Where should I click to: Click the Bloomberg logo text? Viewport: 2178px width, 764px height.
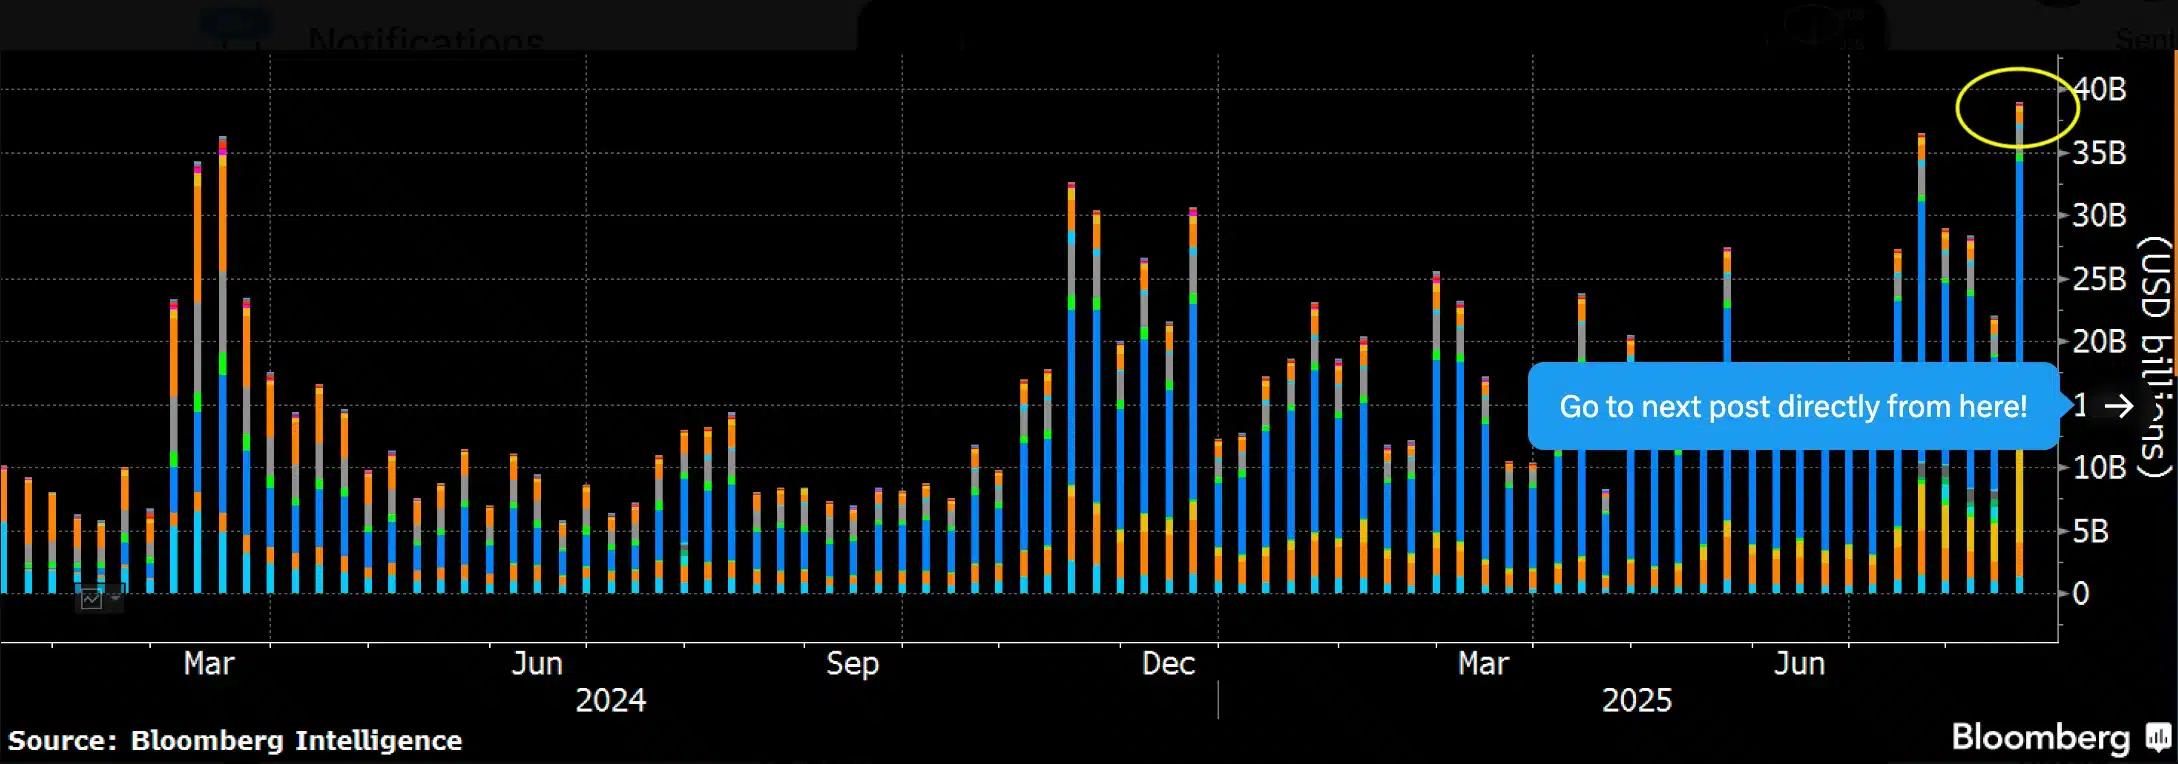click(2040, 738)
